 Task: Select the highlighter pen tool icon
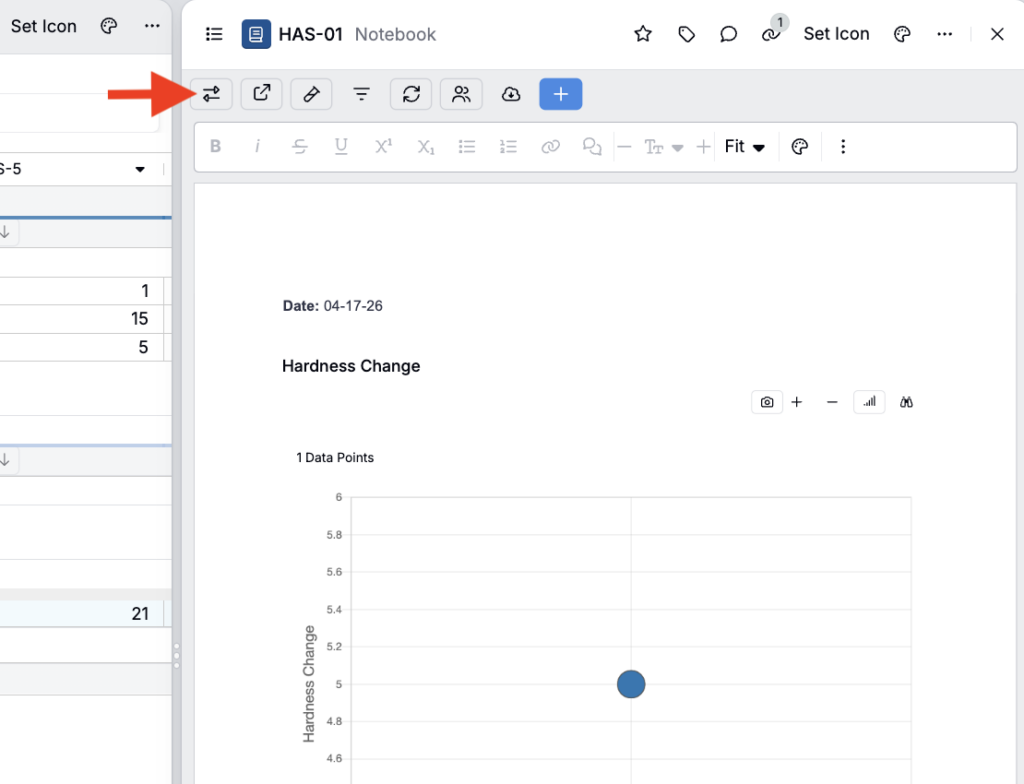pyautogui.click(x=311, y=94)
